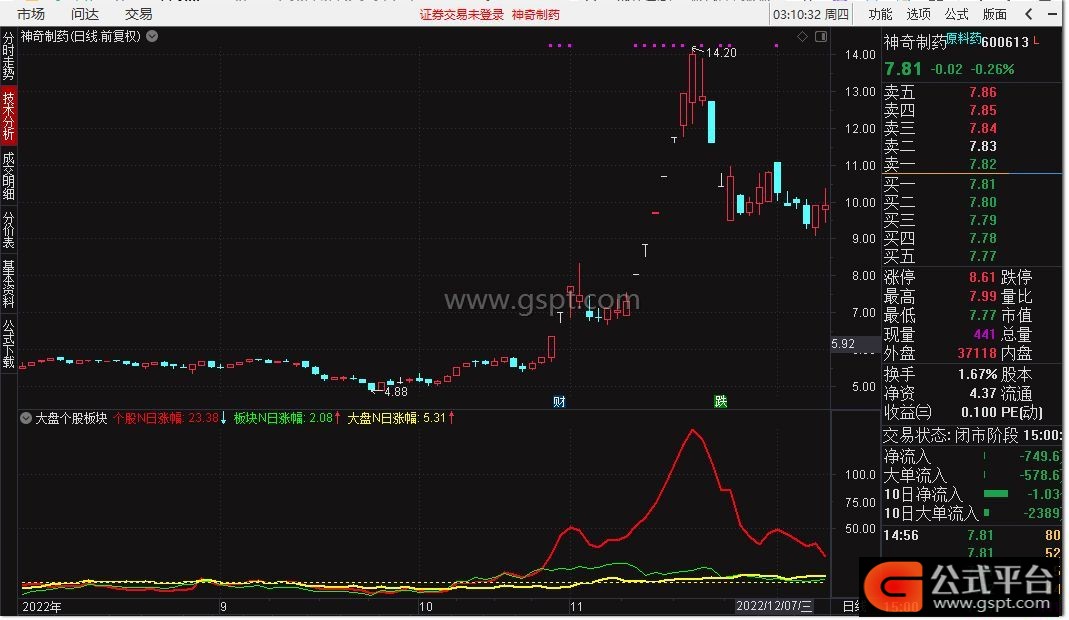The image size is (1069, 620).
Task: Open the 问达 menu
Action: tap(85, 14)
